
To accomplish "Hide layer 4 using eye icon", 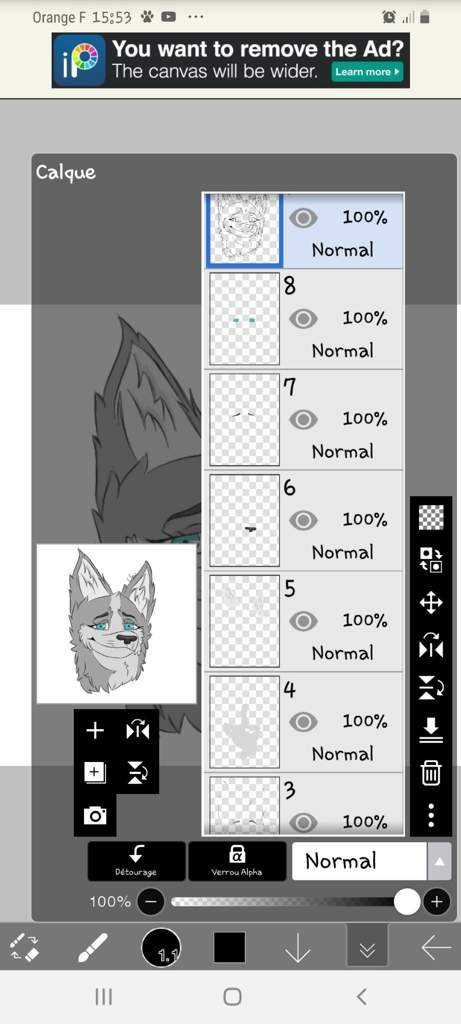I will pyautogui.click(x=303, y=722).
